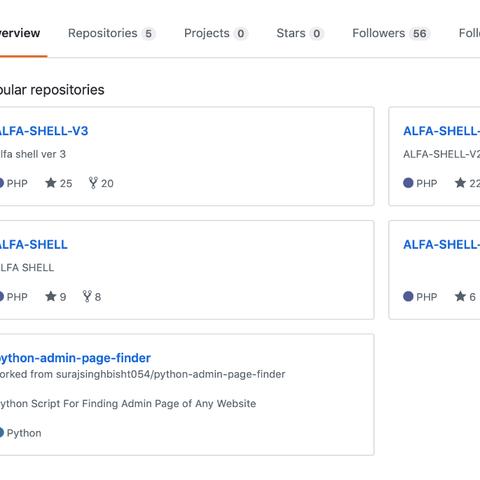Click the star icon on the ALFA-SHELL-V2 card

(460, 183)
